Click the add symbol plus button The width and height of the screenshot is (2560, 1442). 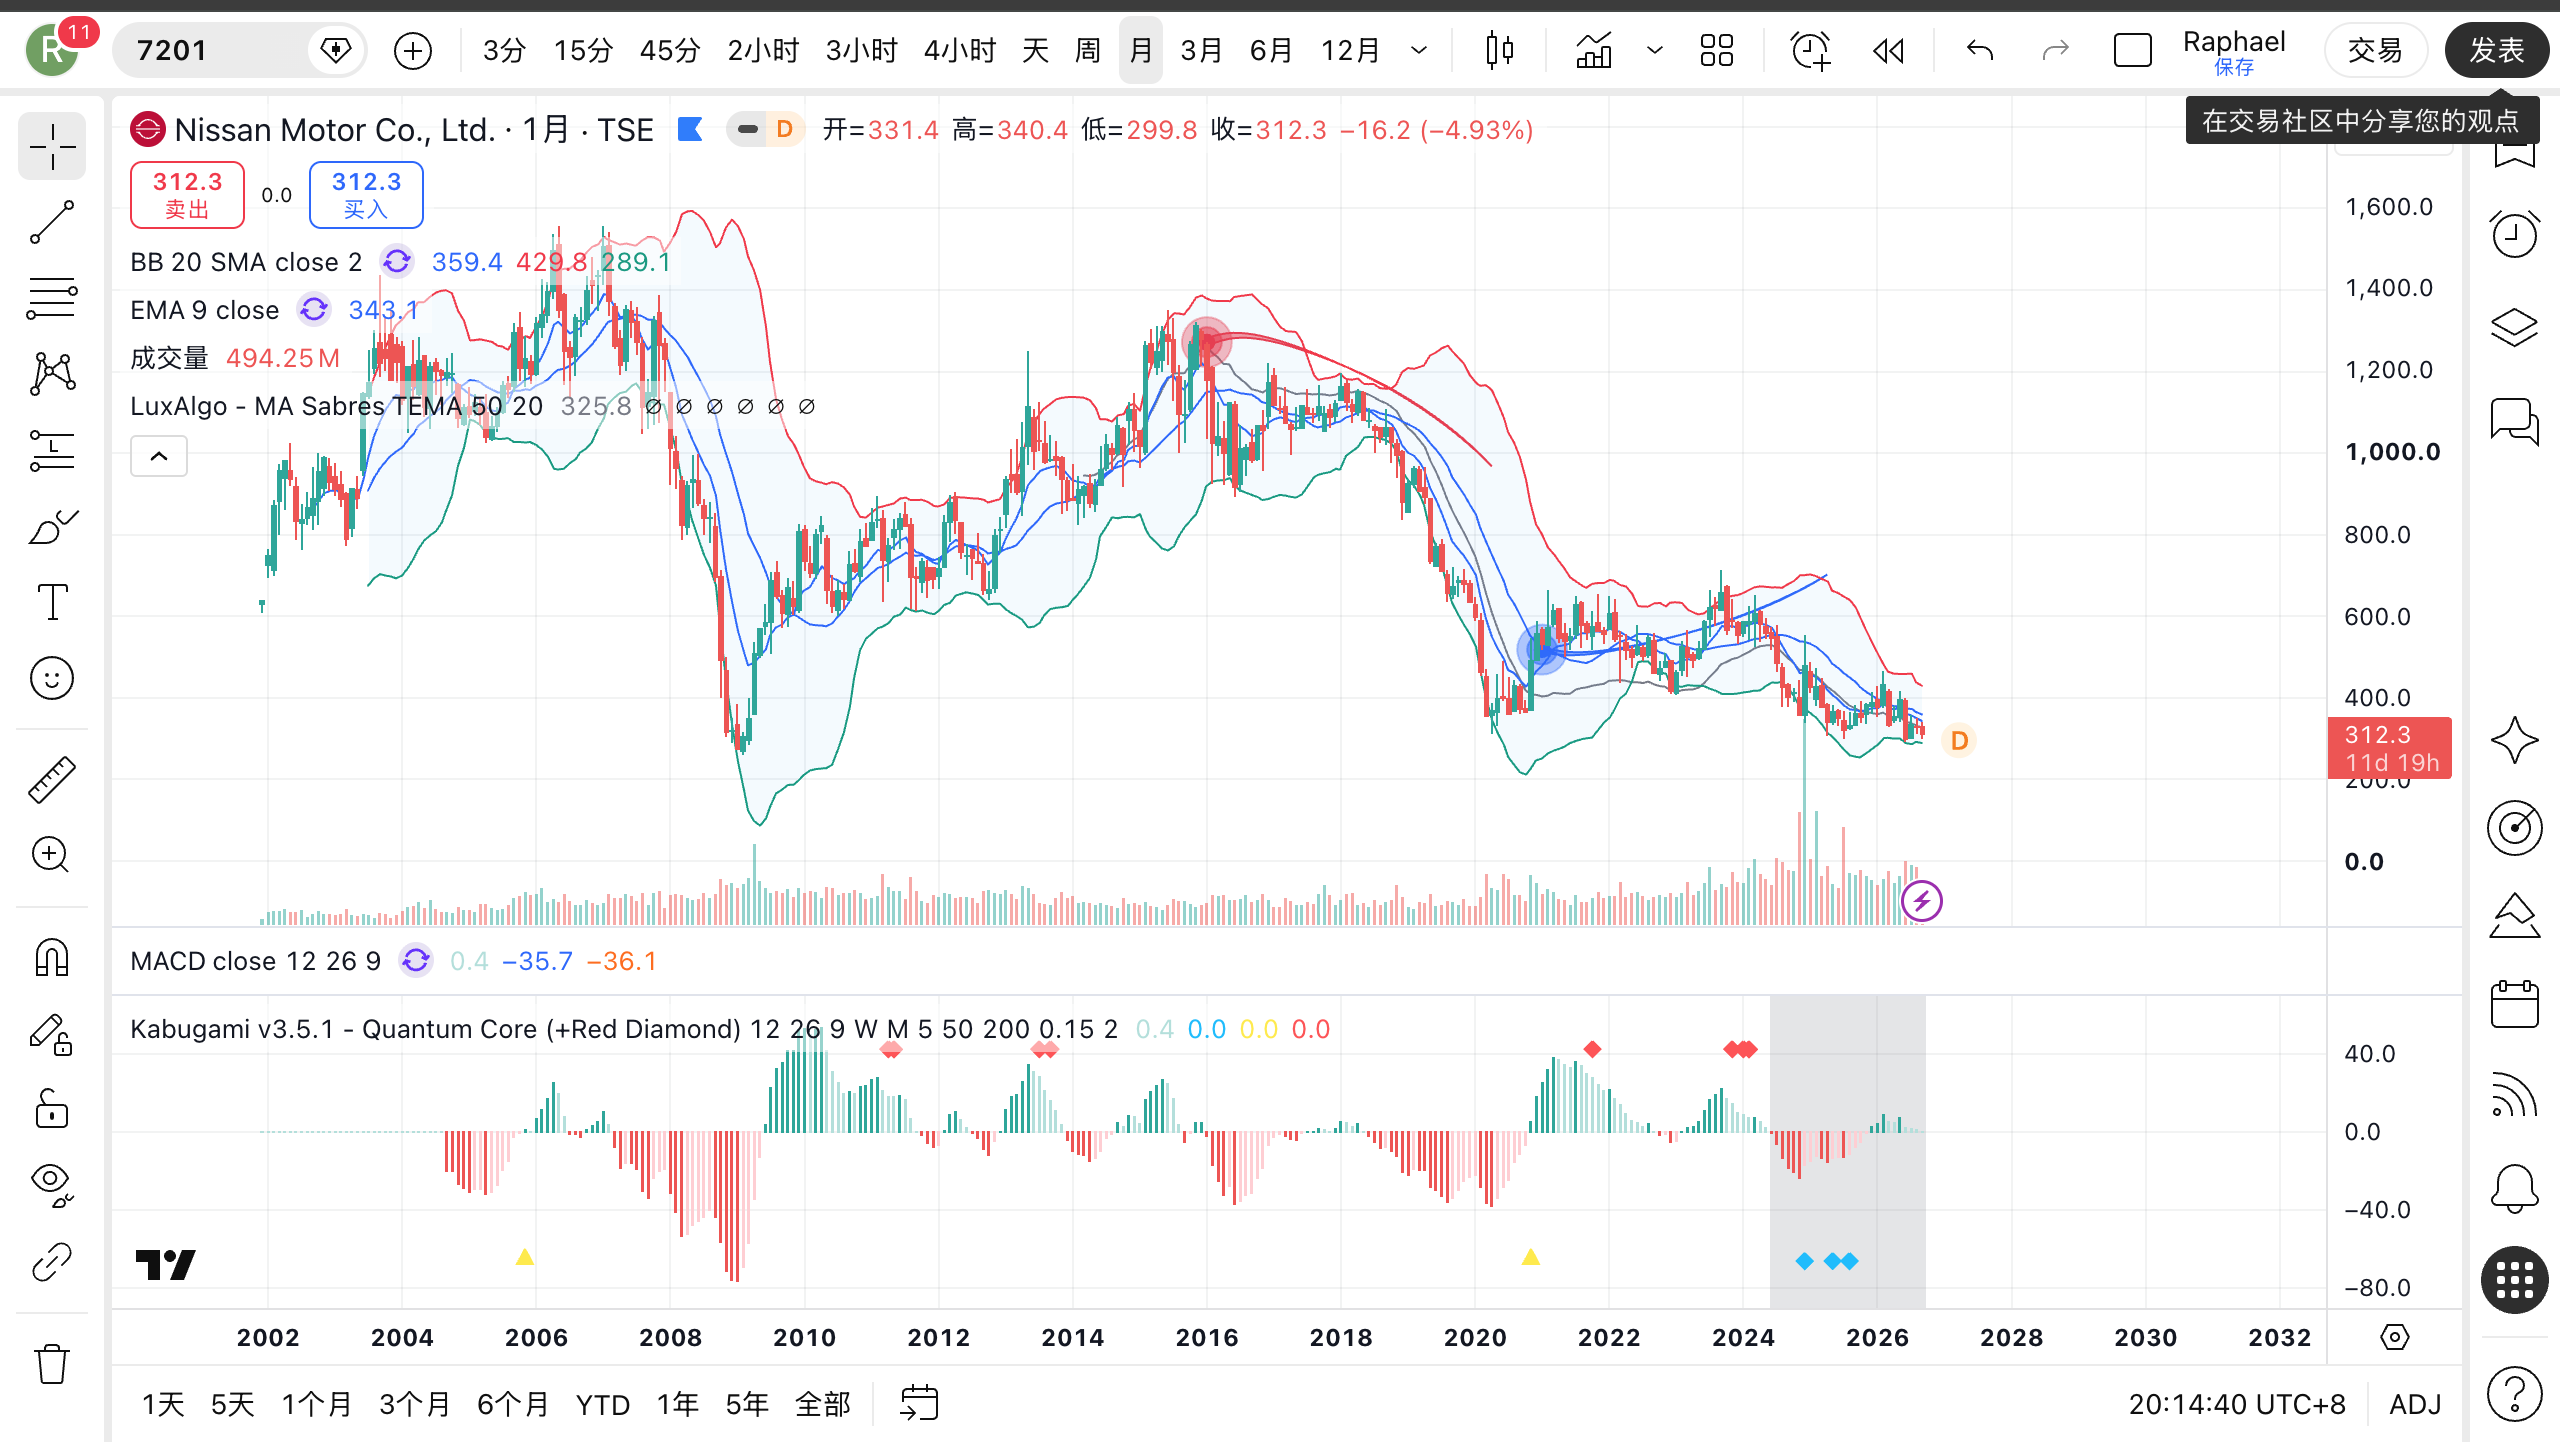[x=413, y=50]
